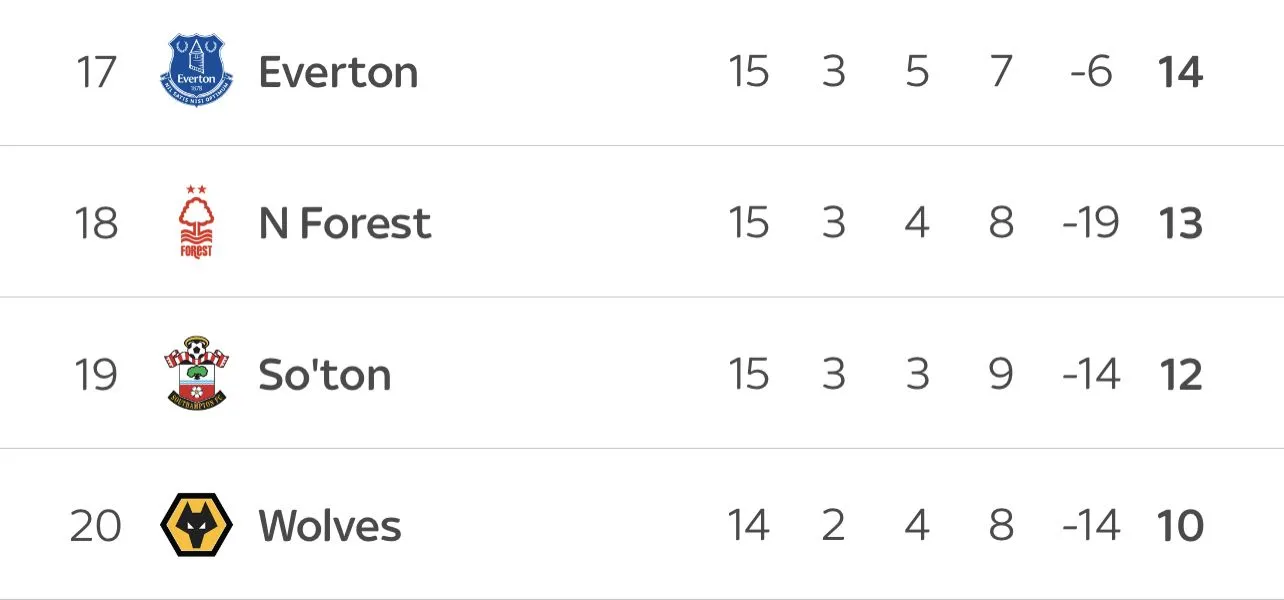Image resolution: width=1284 pixels, height=600 pixels.
Task: Click the Southampton club crest
Action: coord(196,374)
